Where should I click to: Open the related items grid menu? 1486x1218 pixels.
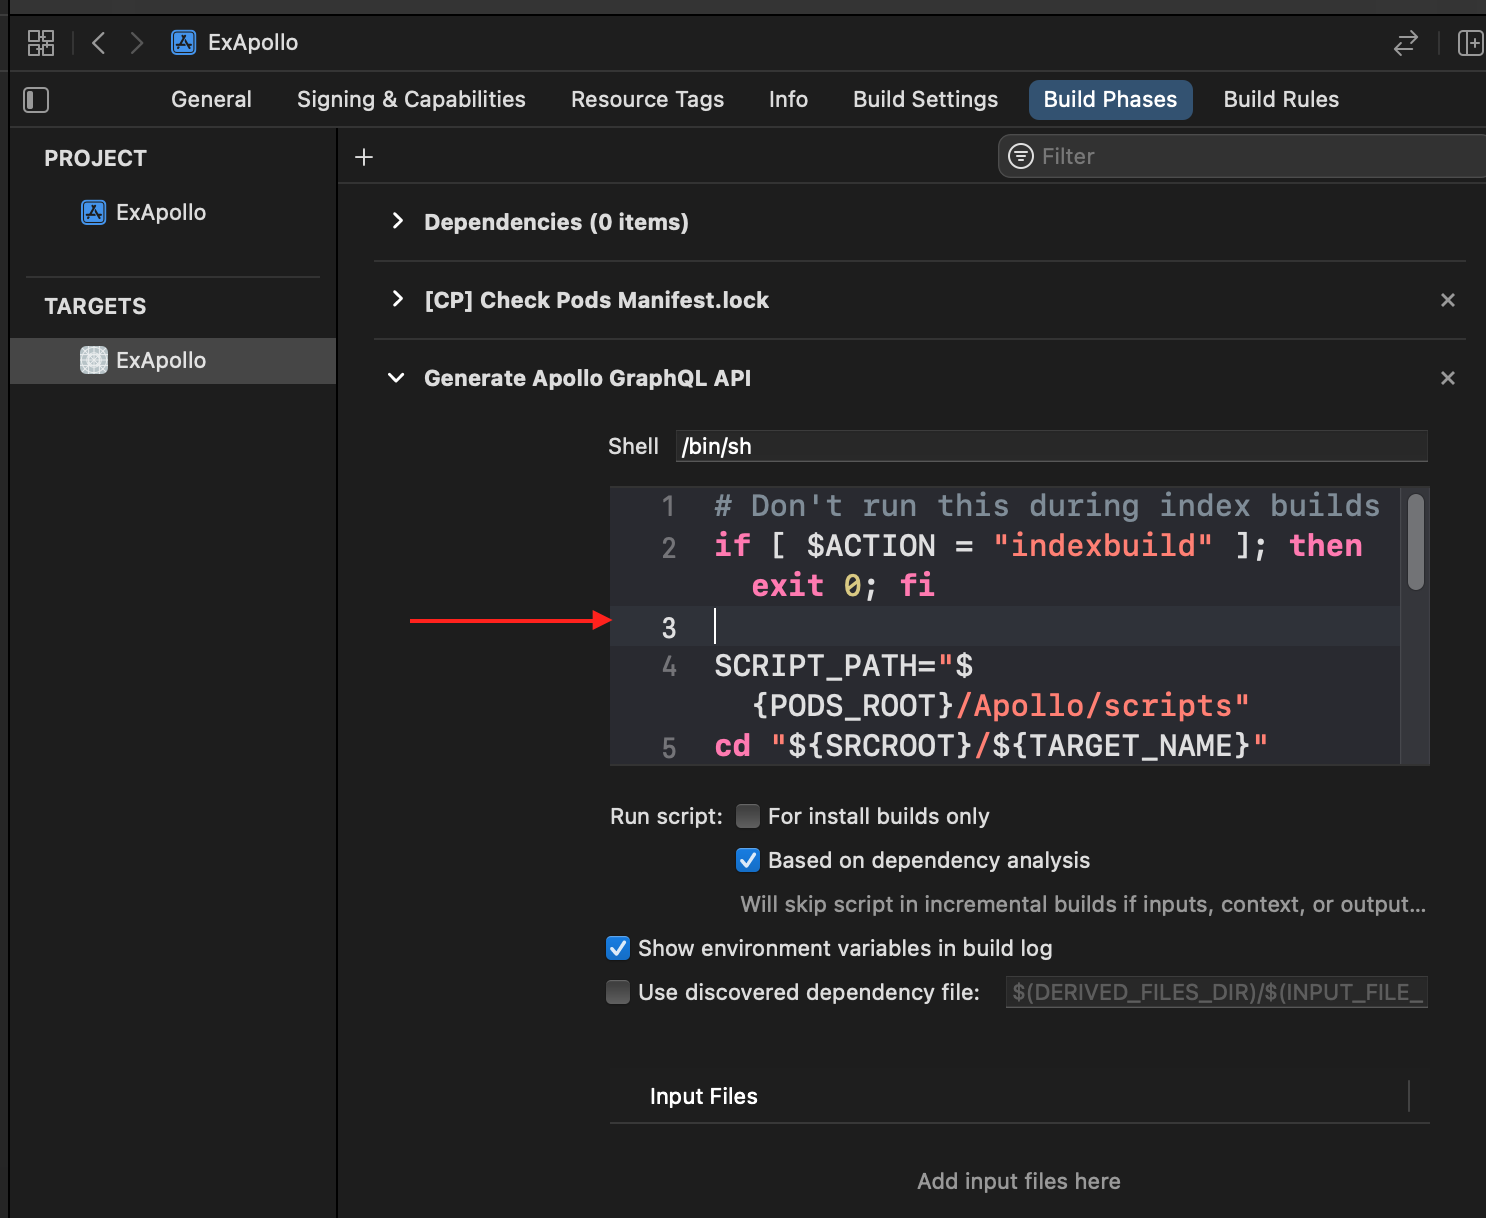coord(41,42)
